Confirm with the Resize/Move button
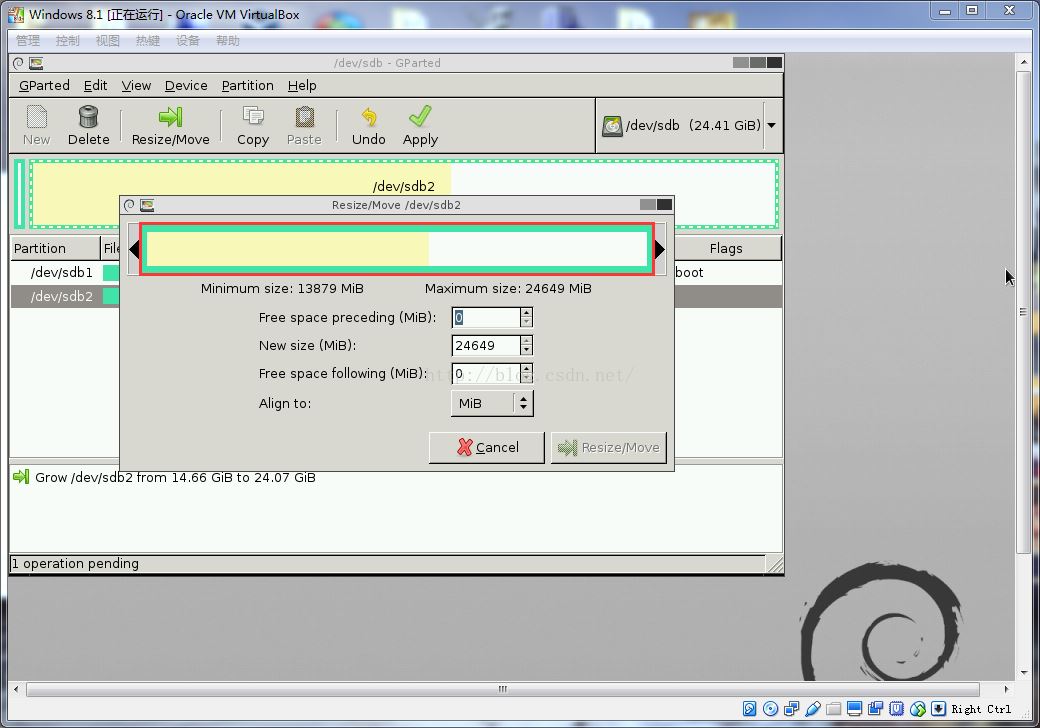Viewport: 1040px width, 728px height. coord(609,447)
